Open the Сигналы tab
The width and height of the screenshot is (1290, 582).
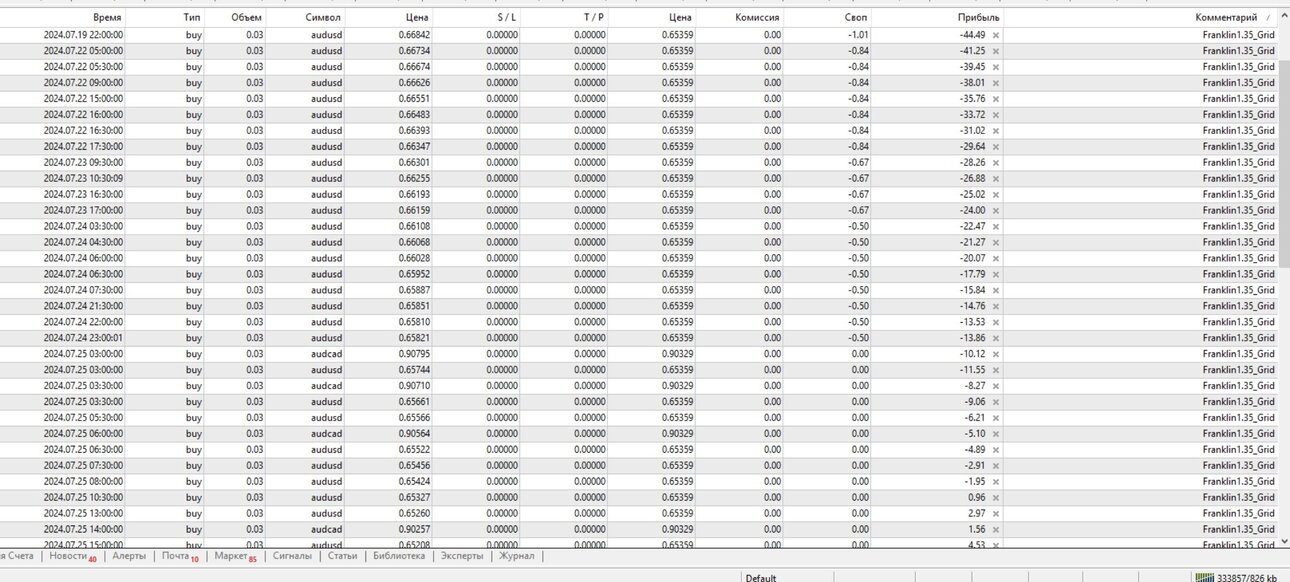point(292,556)
